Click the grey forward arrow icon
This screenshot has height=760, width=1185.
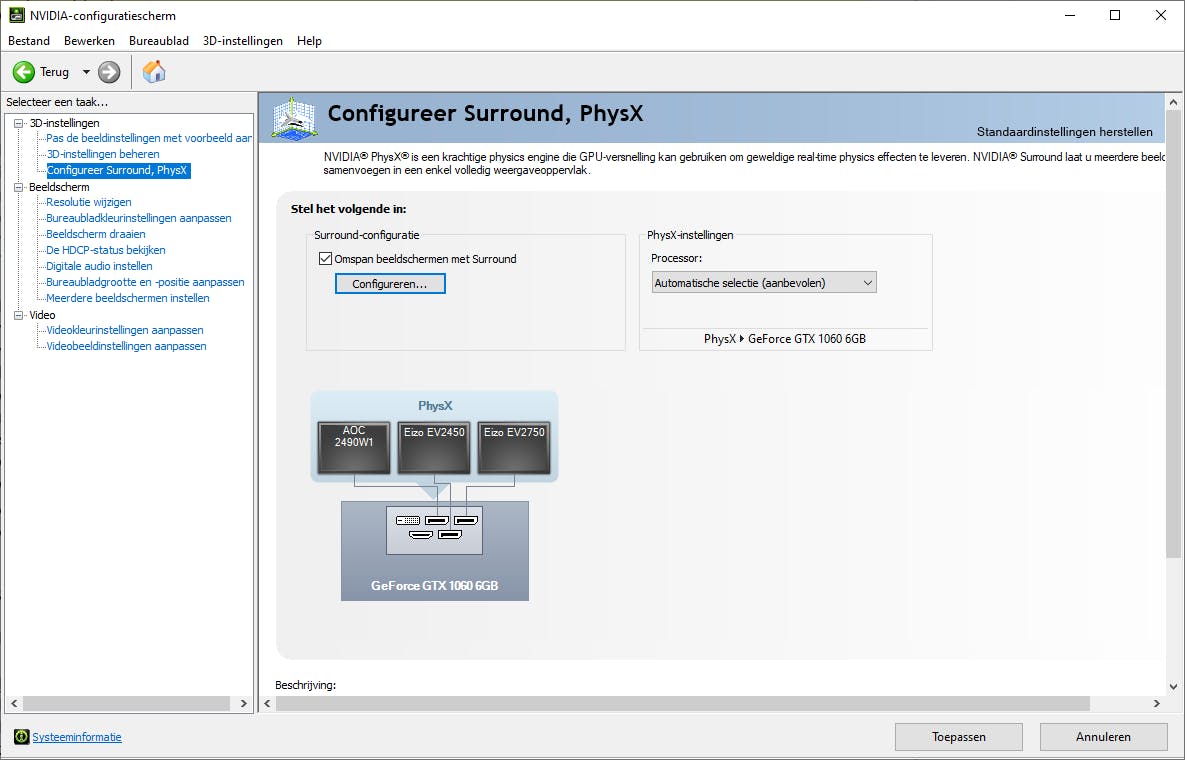110,72
